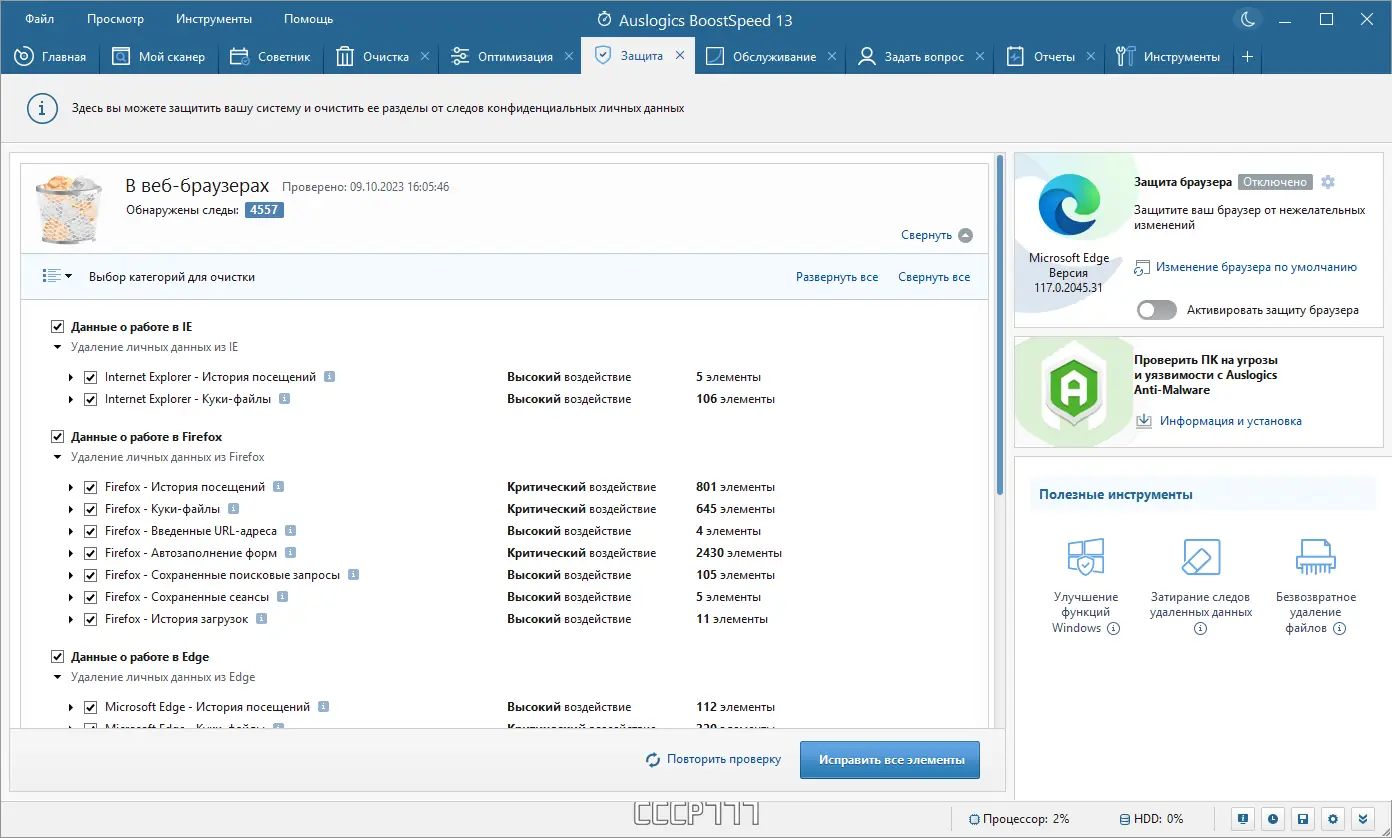Image resolution: width=1392 pixels, height=838 pixels.
Task: Click the Развернуть все link
Action: coord(837,277)
